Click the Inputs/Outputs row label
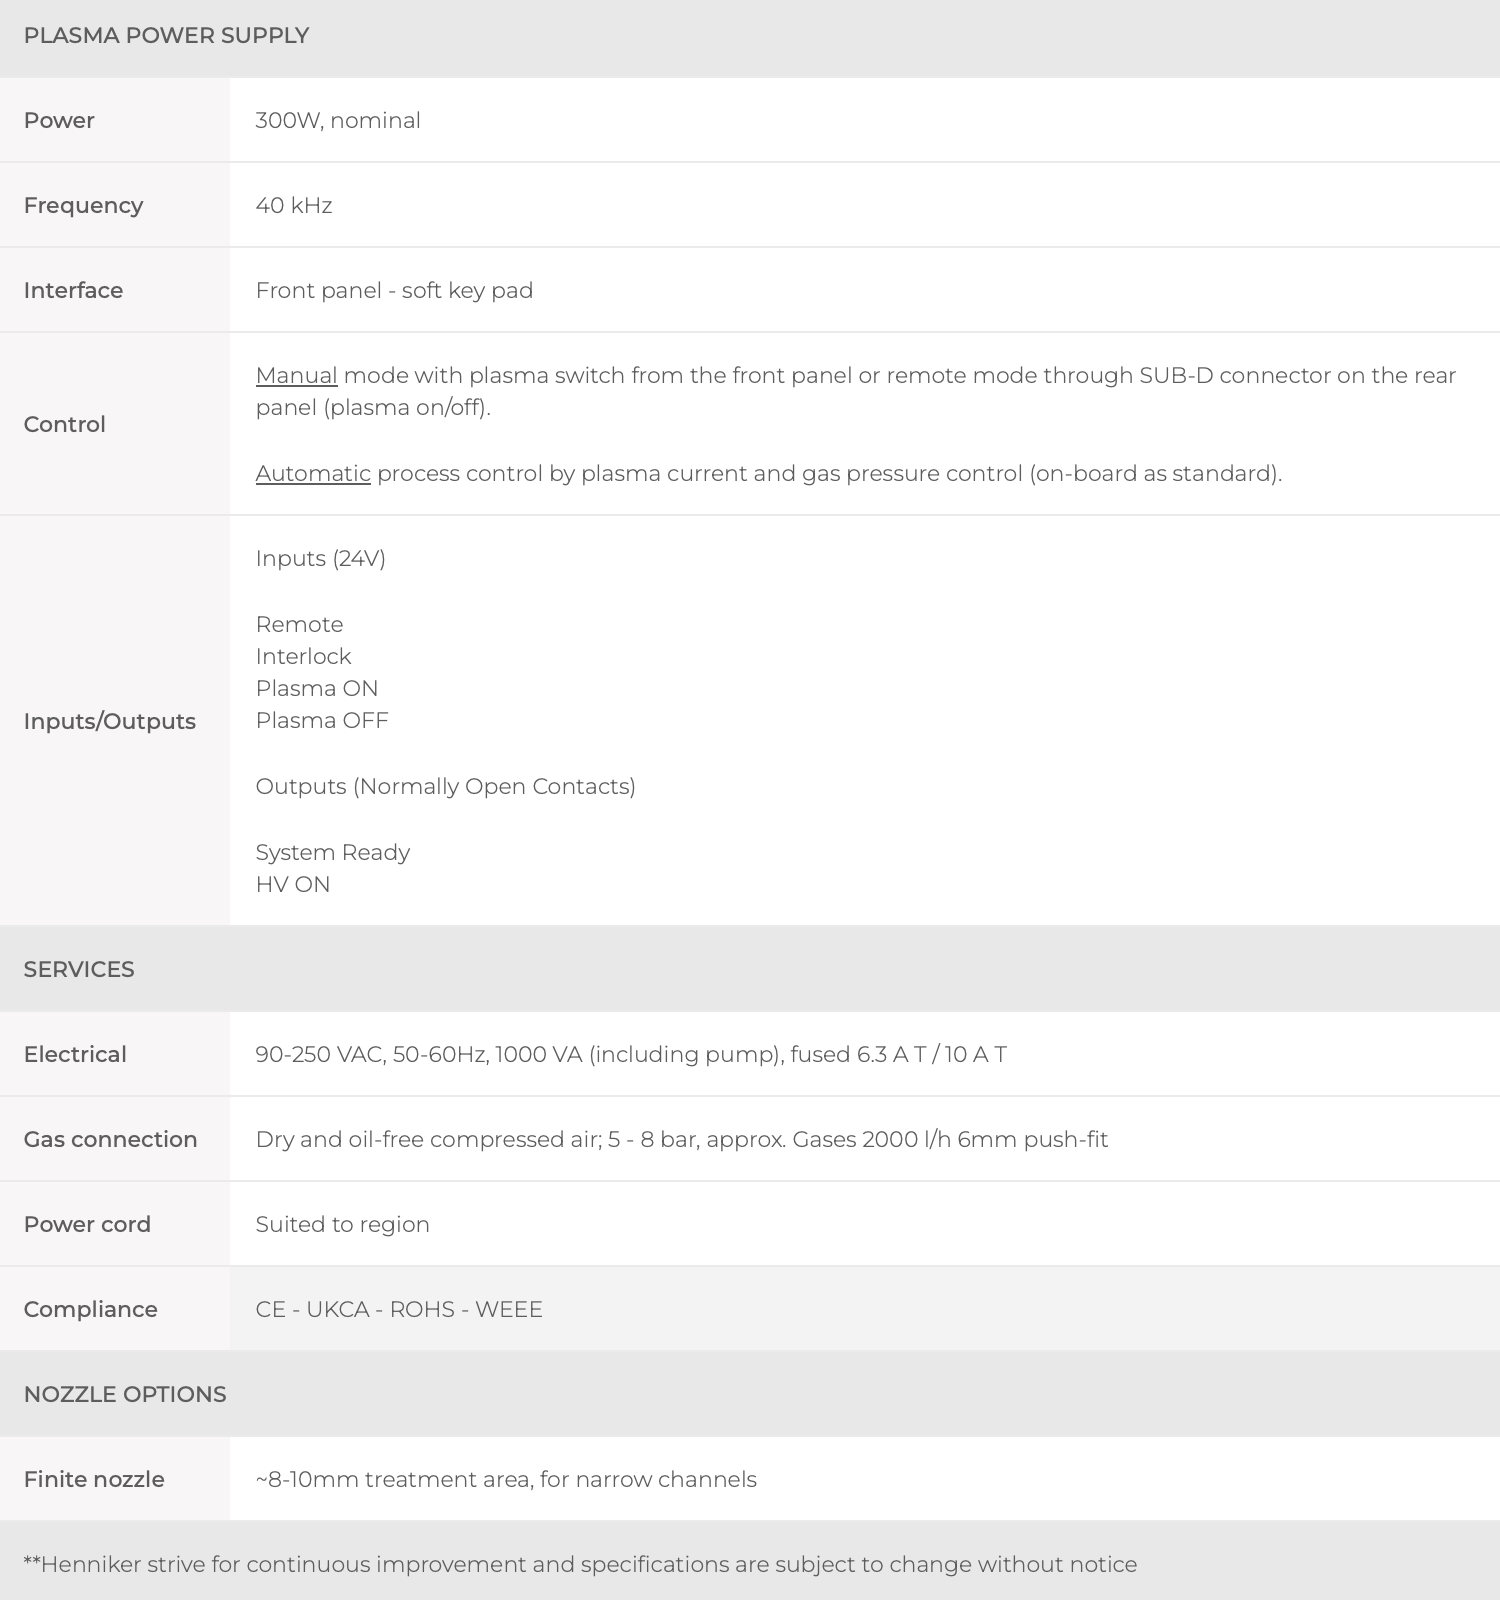The width and height of the screenshot is (1500, 1600). 110,721
